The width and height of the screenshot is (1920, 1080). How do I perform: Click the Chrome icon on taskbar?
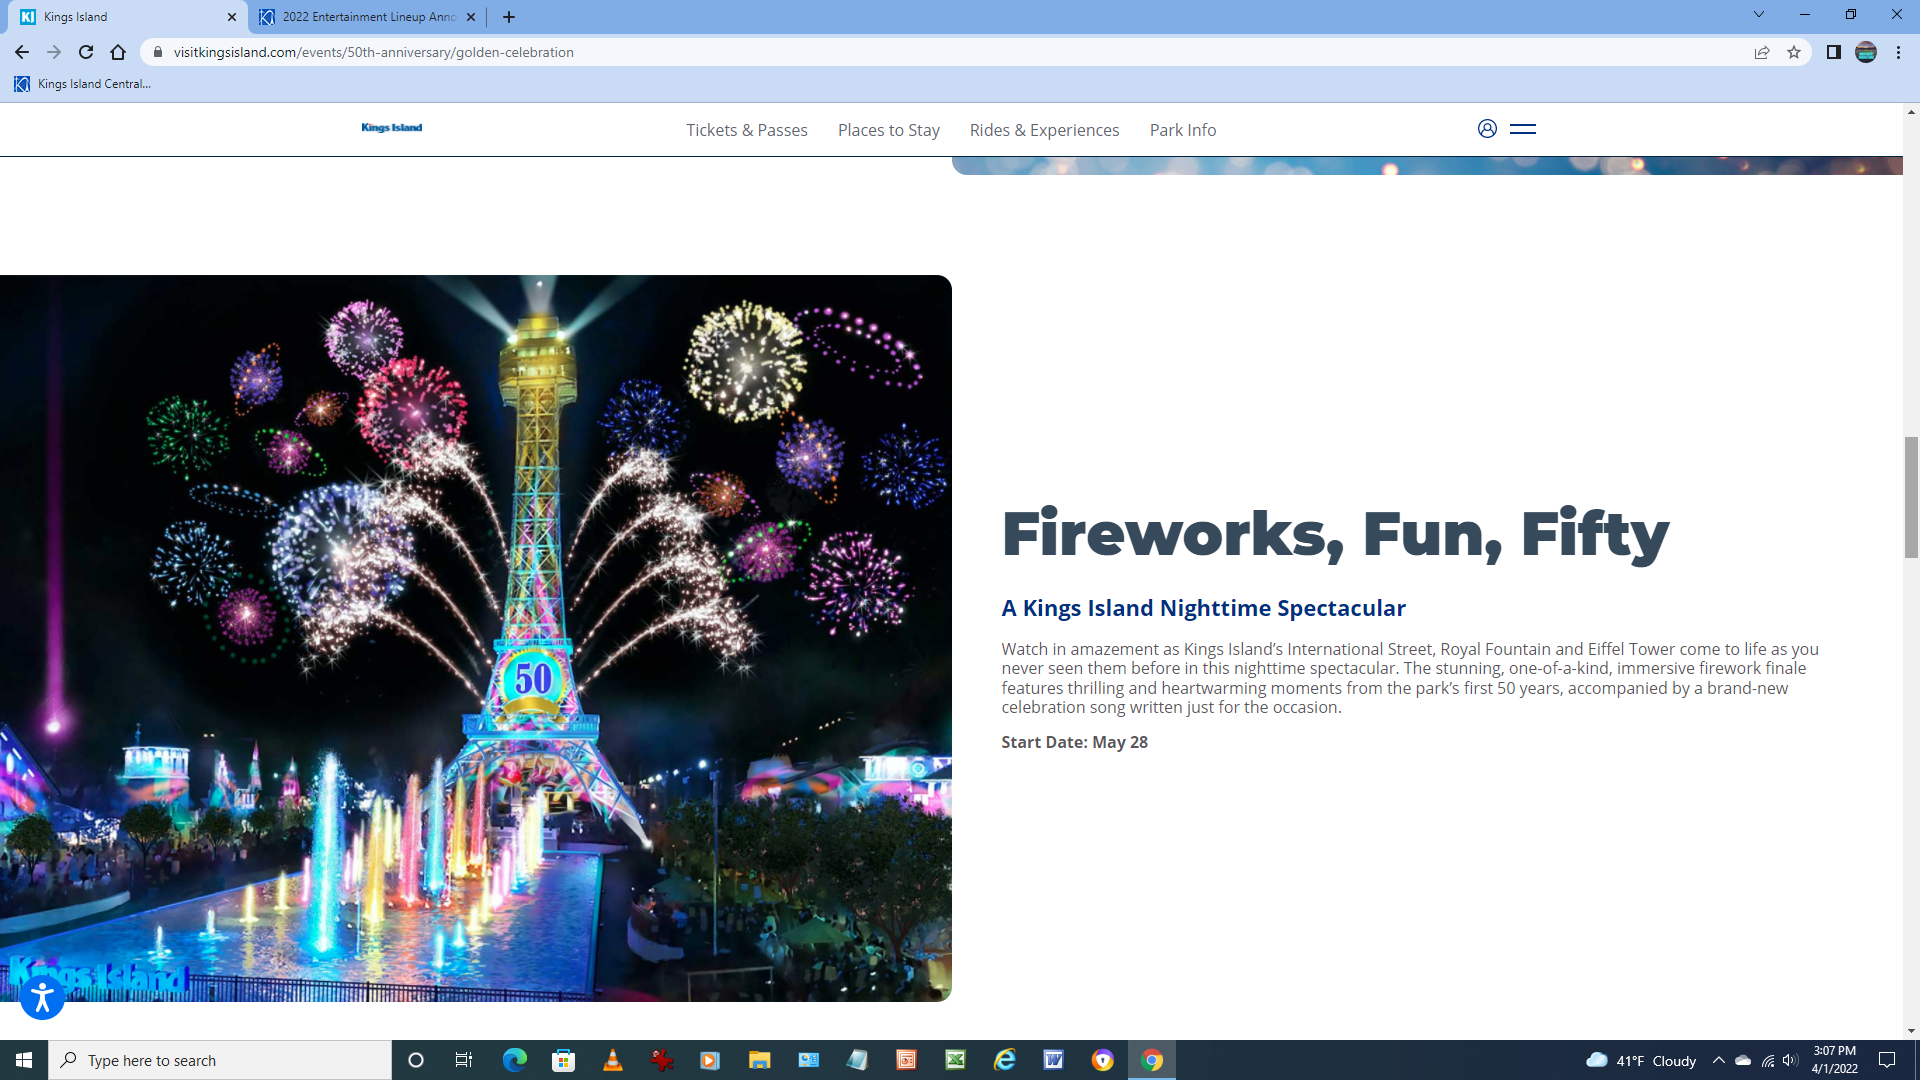1152,1060
